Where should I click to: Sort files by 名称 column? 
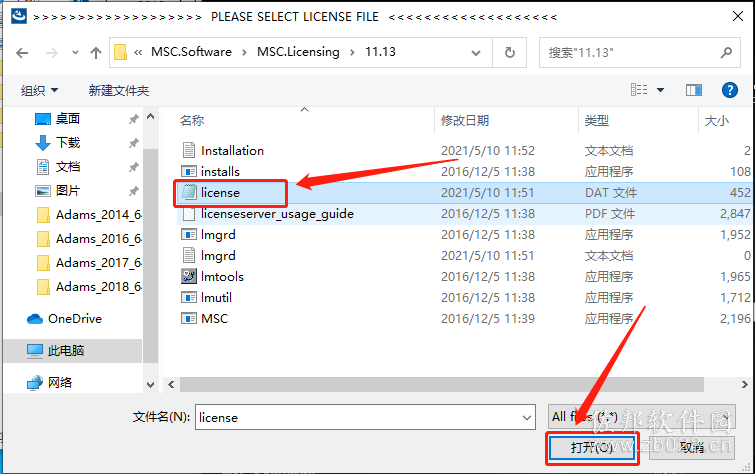(192, 120)
